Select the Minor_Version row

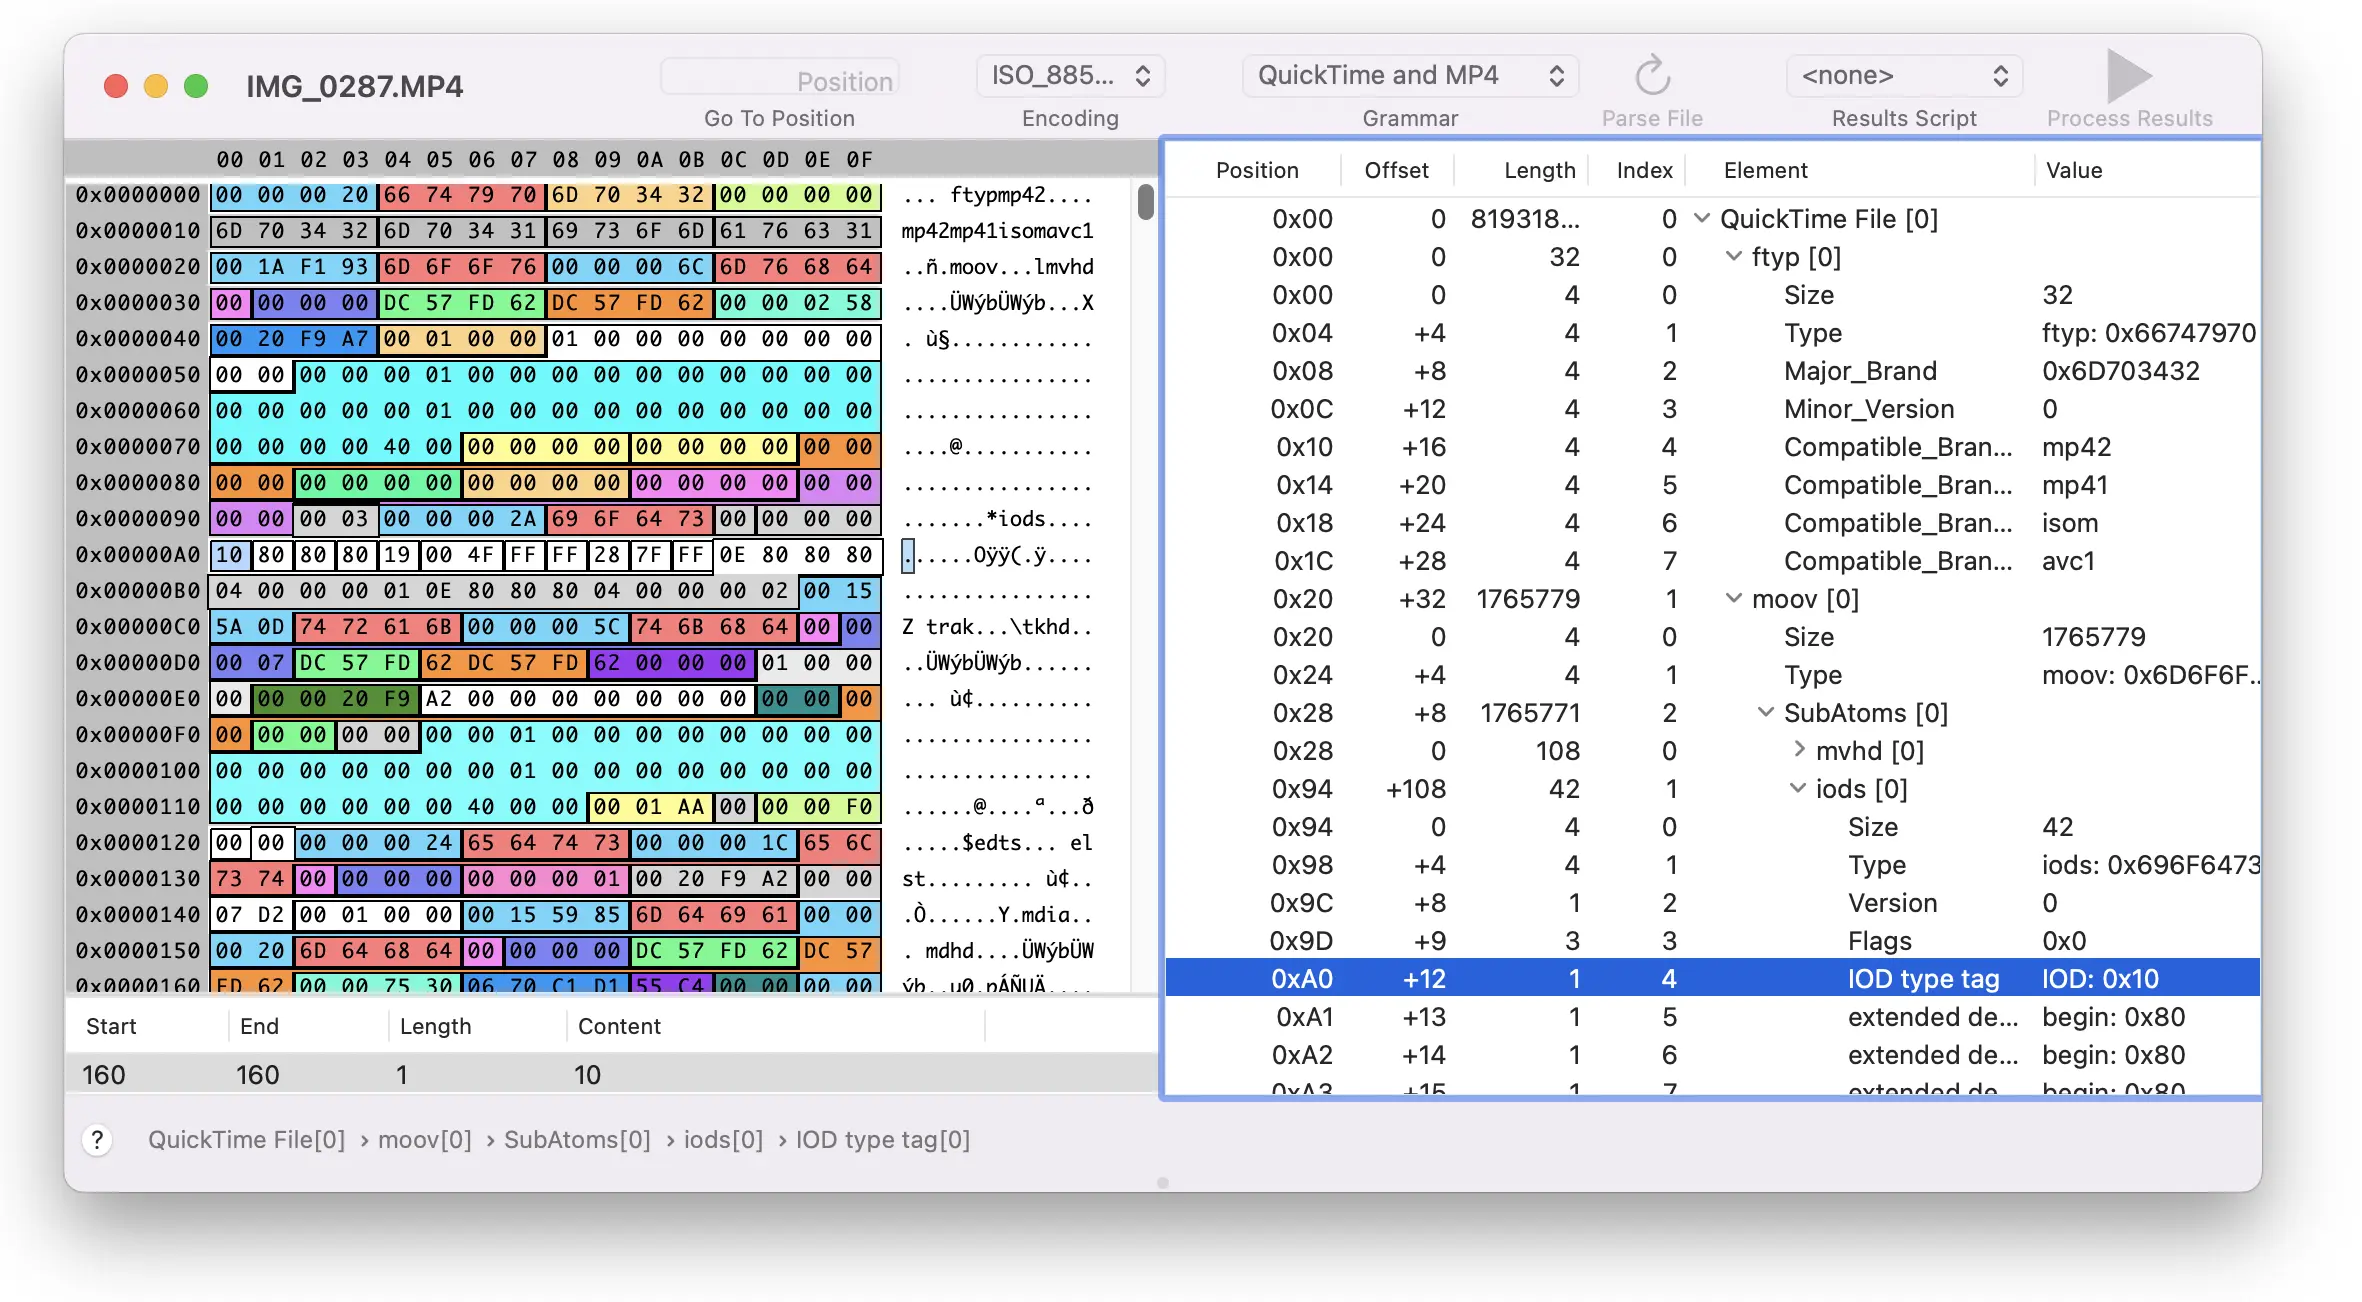click(1712, 409)
